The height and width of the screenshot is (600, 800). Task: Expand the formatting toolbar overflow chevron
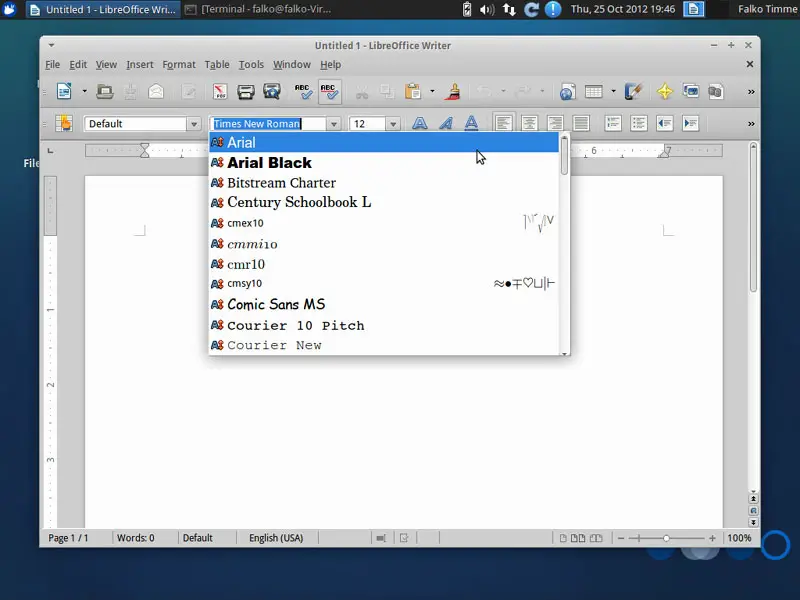click(751, 123)
